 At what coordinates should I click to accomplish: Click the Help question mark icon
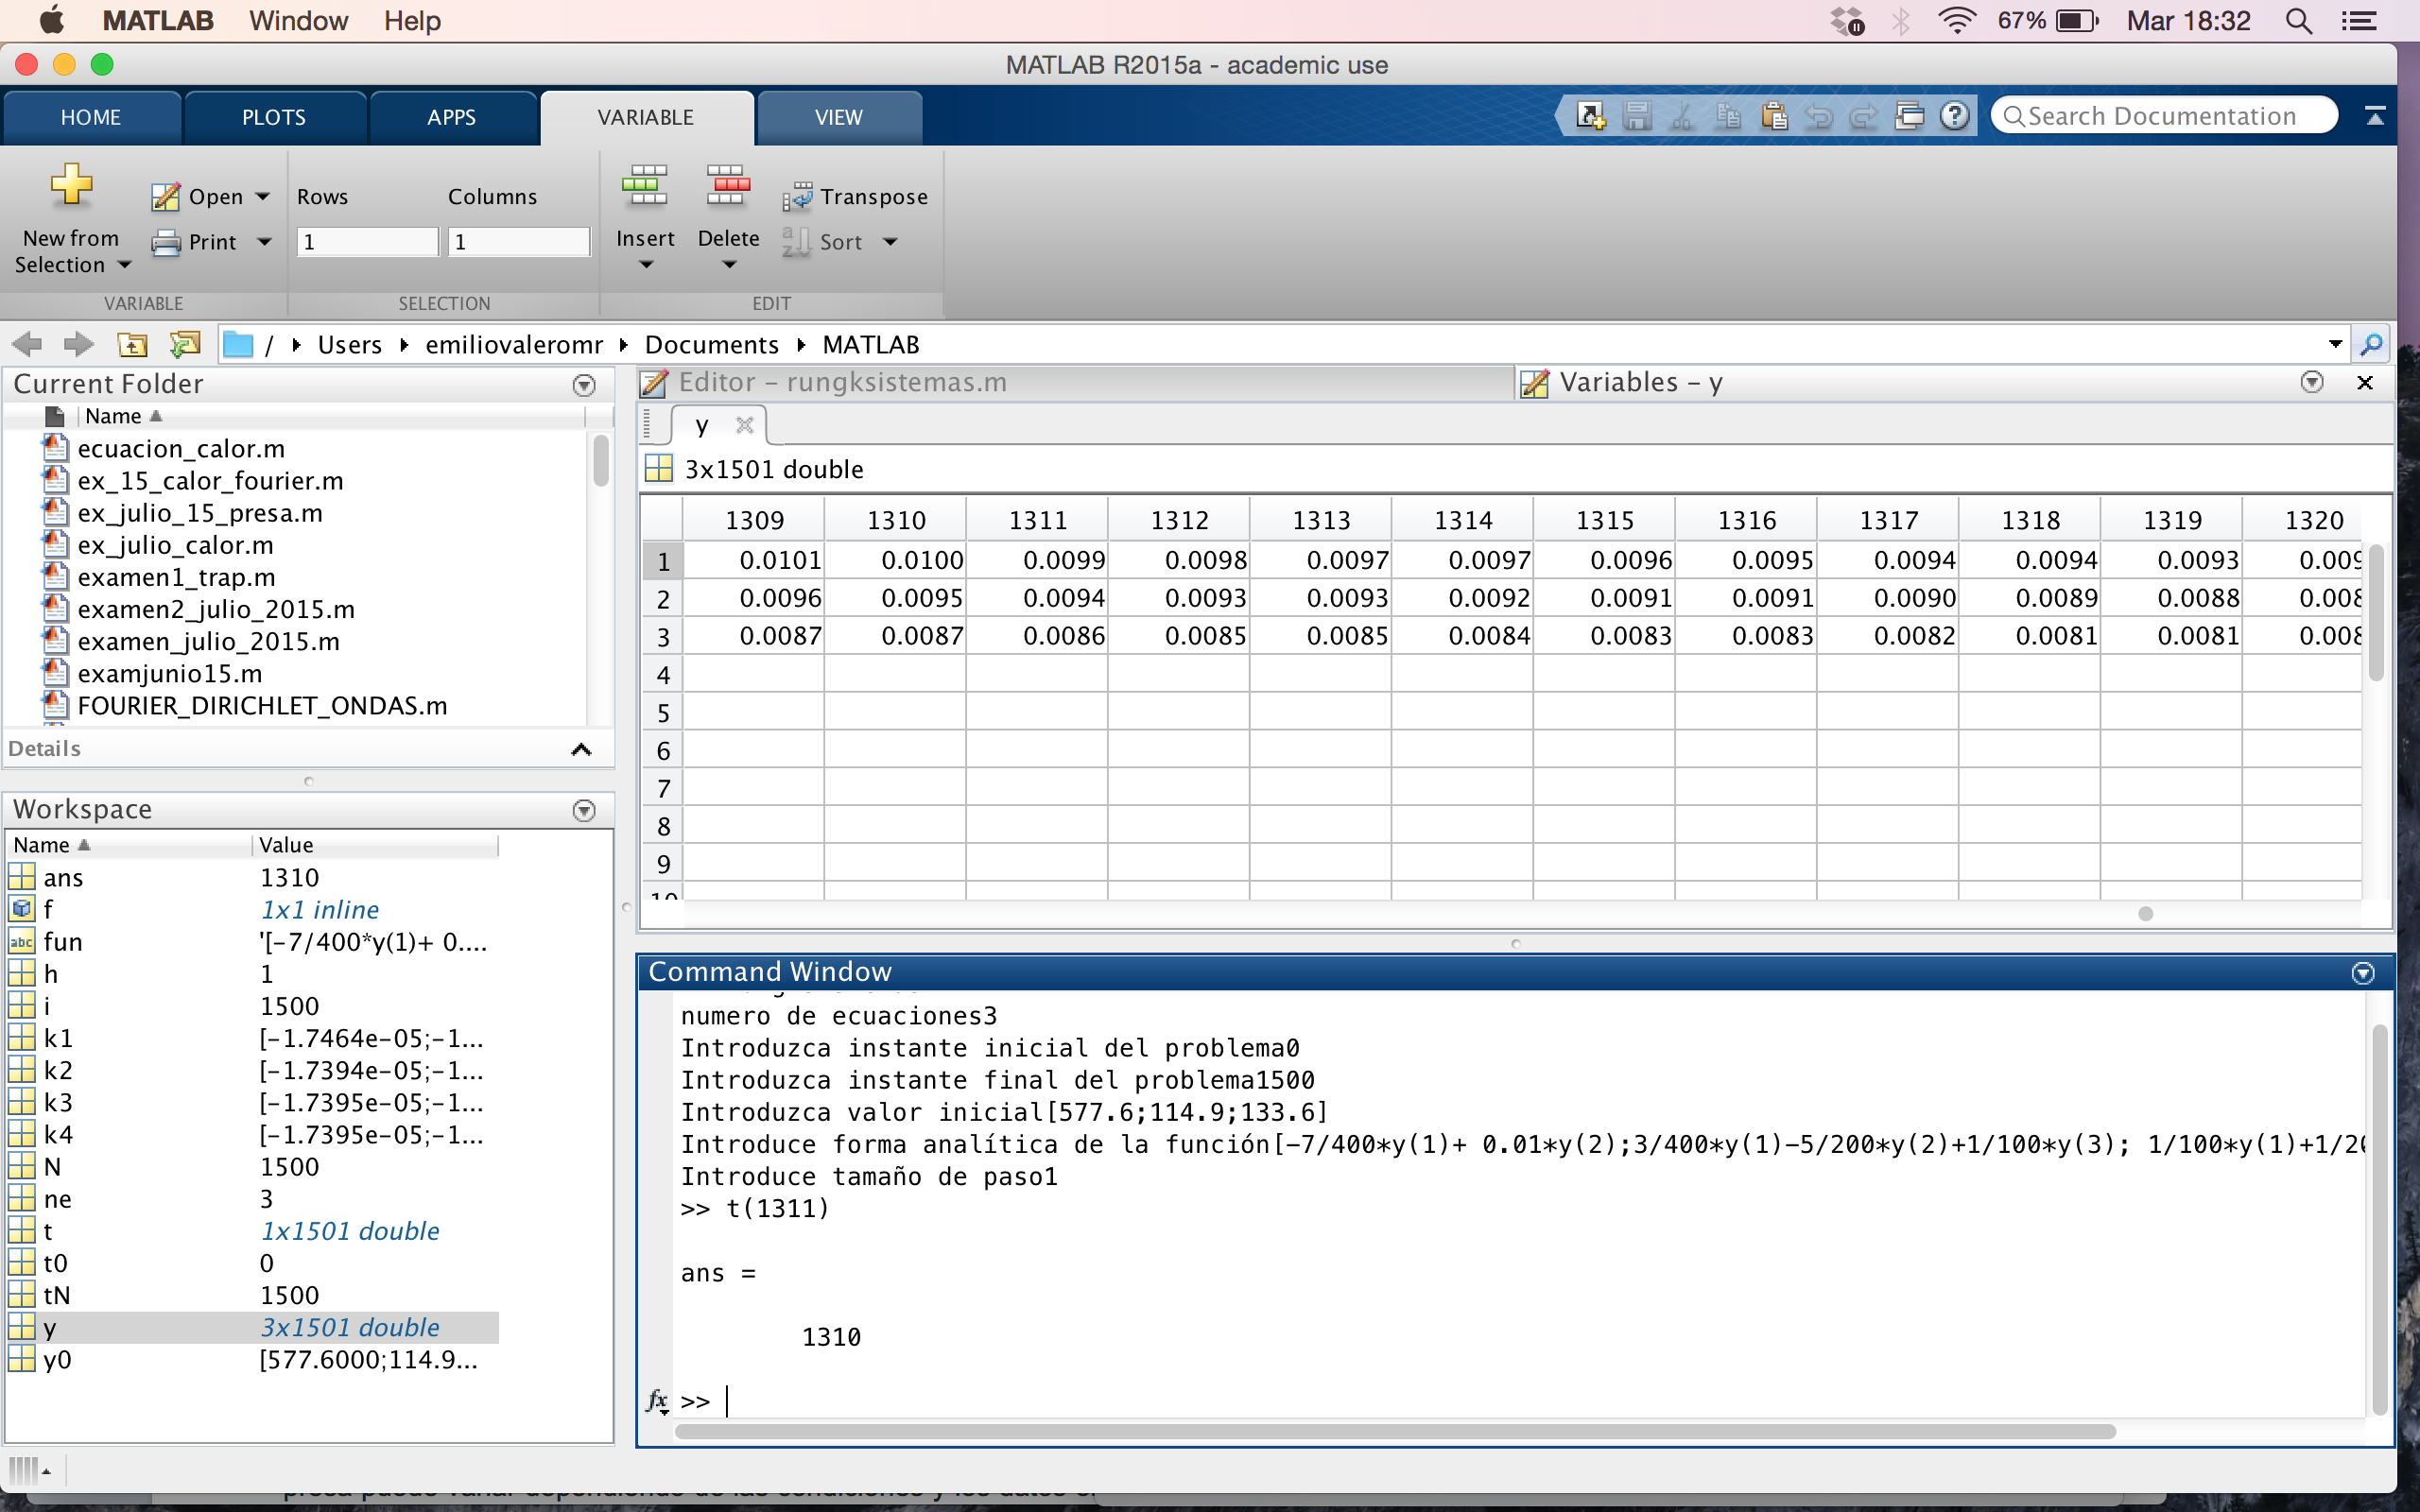[x=1954, y=116]
